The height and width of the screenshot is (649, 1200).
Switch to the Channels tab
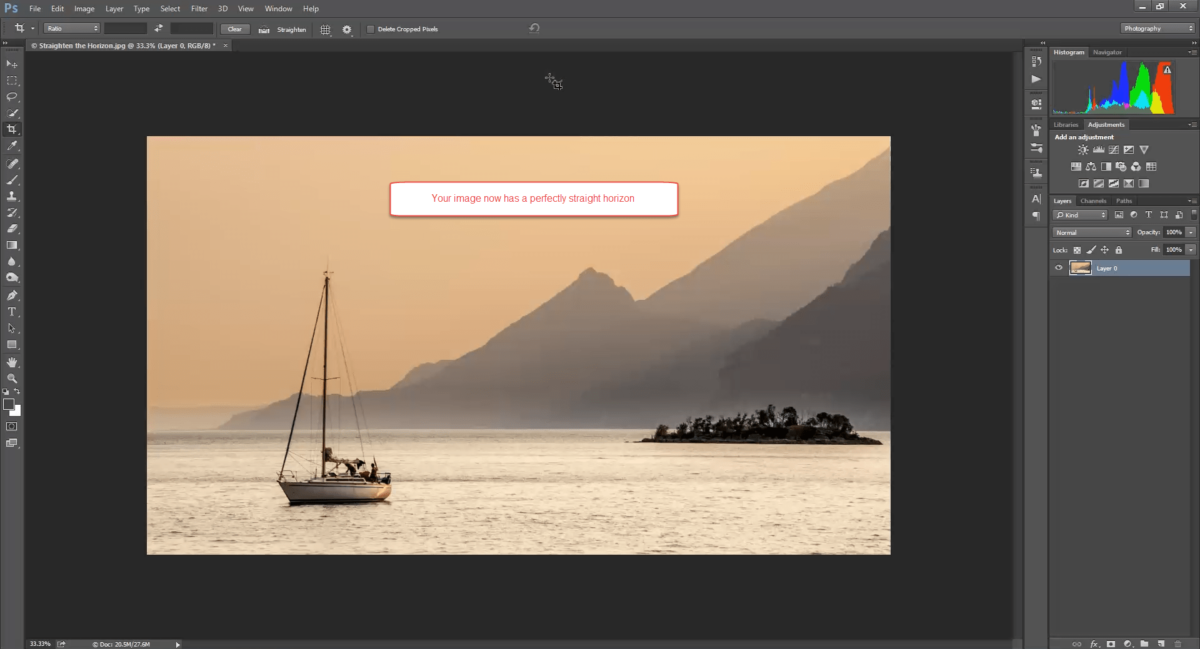[x=1093, y=201]
